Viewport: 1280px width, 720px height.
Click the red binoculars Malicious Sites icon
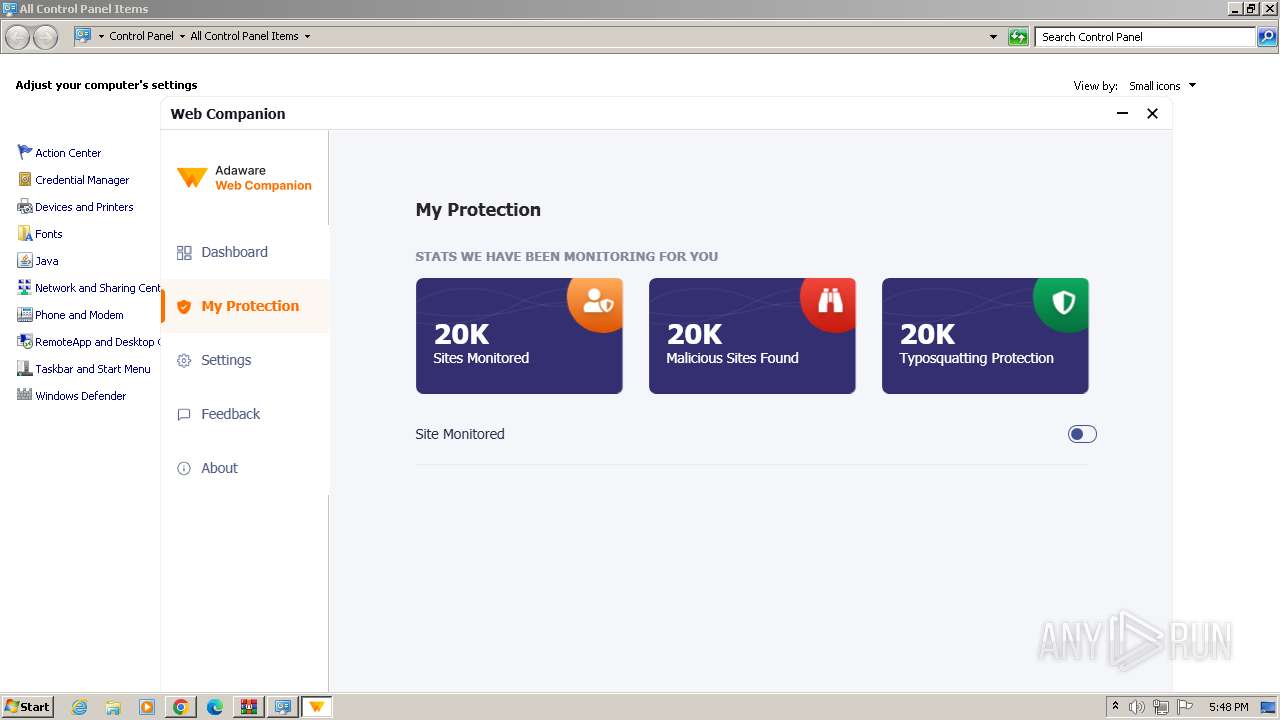click(x=830, y=301)
